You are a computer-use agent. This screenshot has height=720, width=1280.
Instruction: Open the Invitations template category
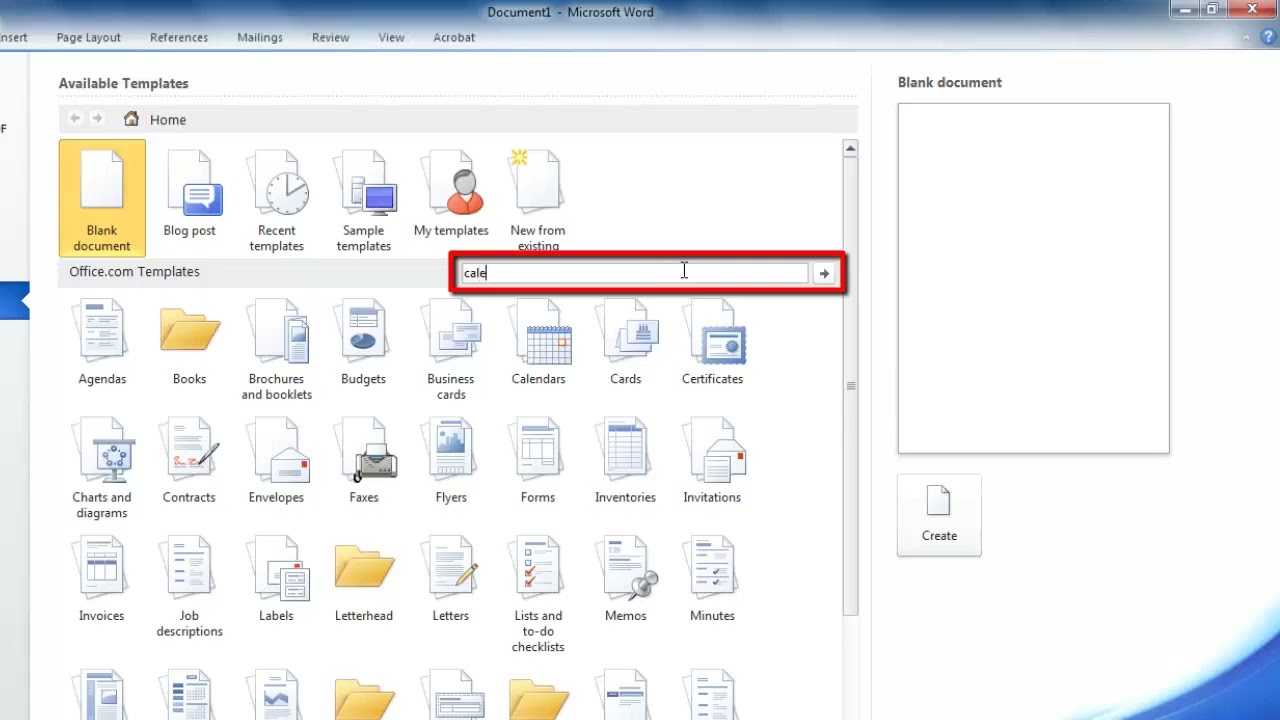(712, 460)
